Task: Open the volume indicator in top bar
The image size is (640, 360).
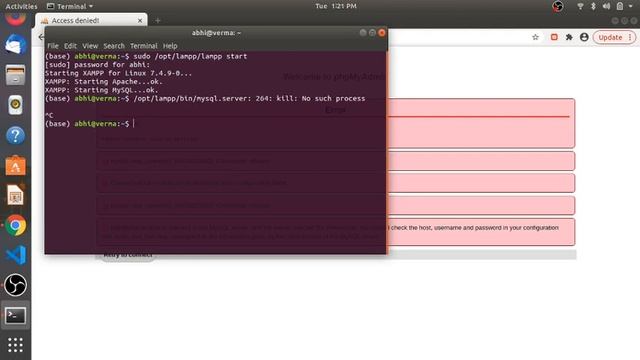Action: pyautogui.click(x=606, y=6)
